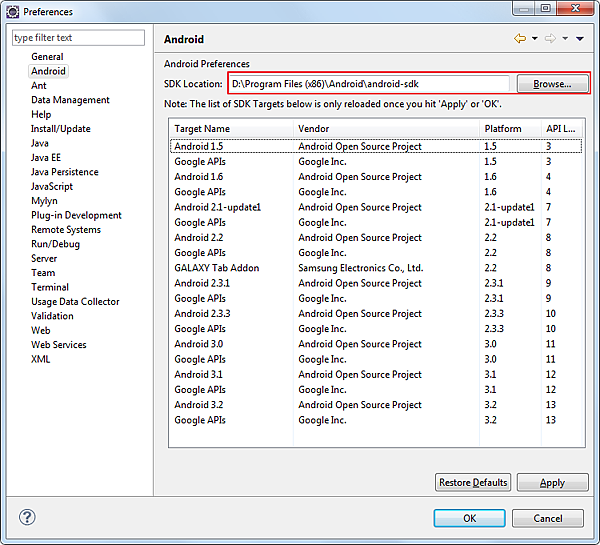Screen dimensions: 600x545
Task: Select the Android 1.5 target row
Action: [x=376, y=146]
